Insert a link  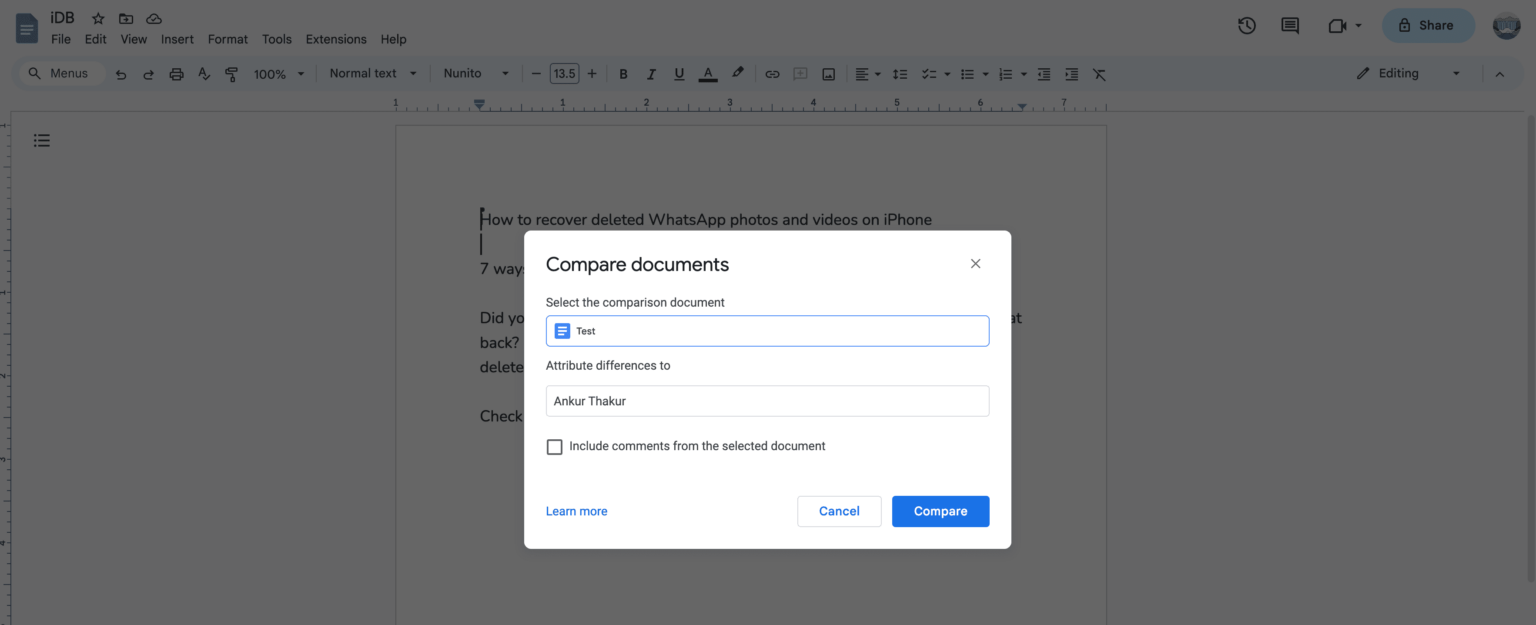tap(772, 73)
